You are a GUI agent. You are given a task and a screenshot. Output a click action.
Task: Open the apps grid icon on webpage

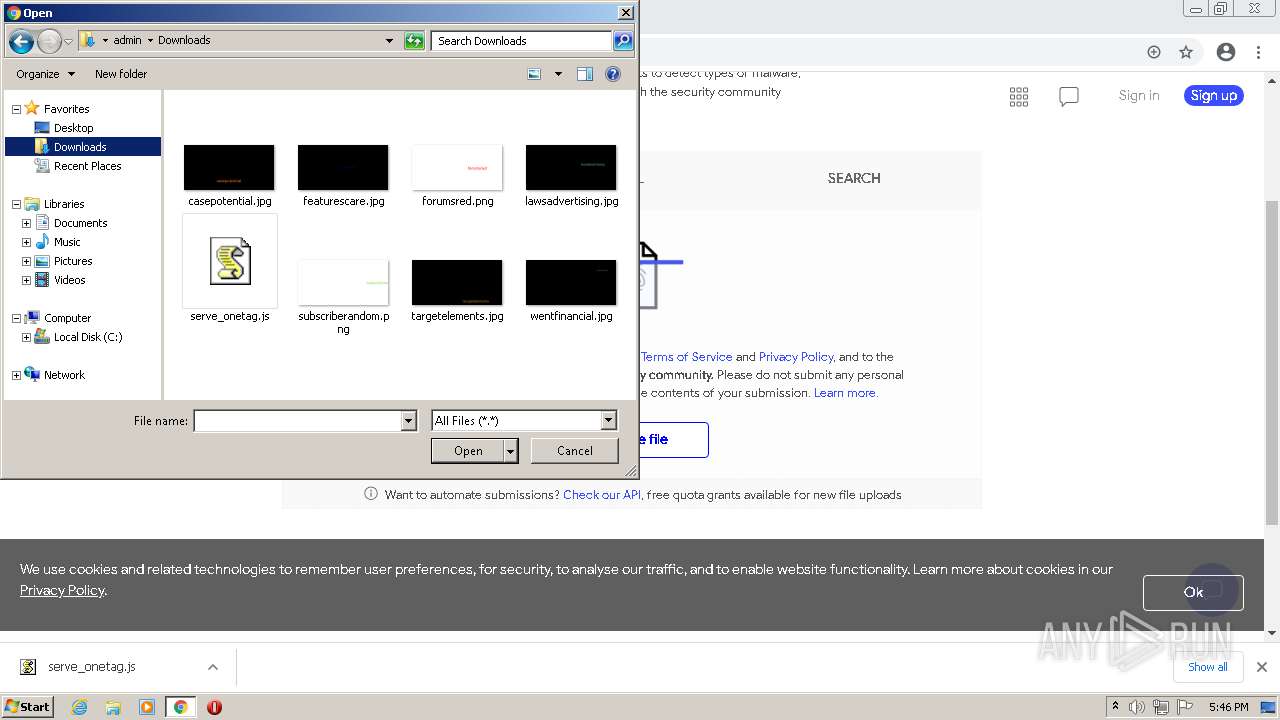tap(1019, 96)
